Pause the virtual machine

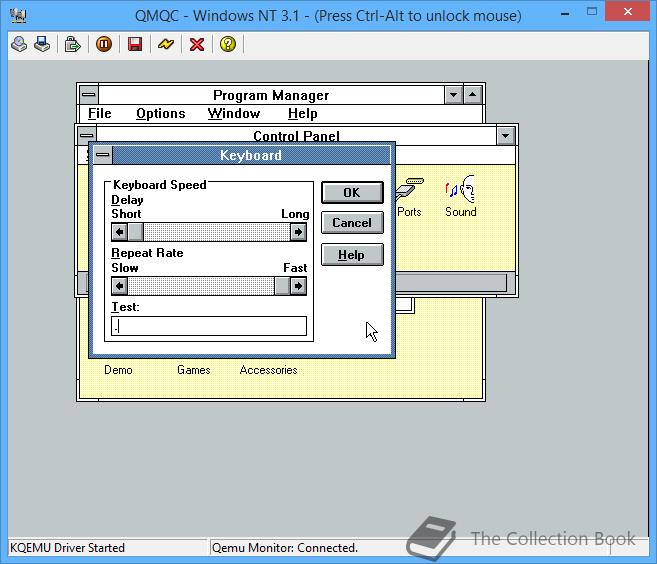click(x=103, y=44)
